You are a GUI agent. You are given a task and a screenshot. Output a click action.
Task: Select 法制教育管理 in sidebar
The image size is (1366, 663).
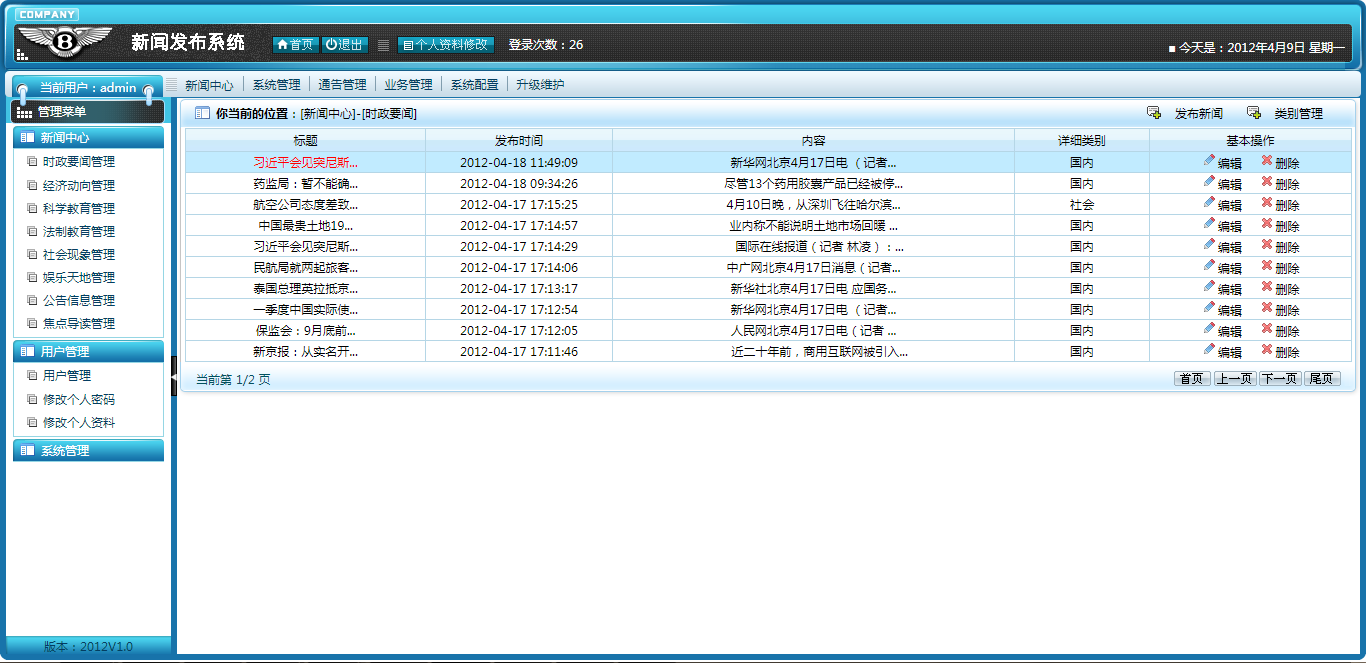(79, 232)
